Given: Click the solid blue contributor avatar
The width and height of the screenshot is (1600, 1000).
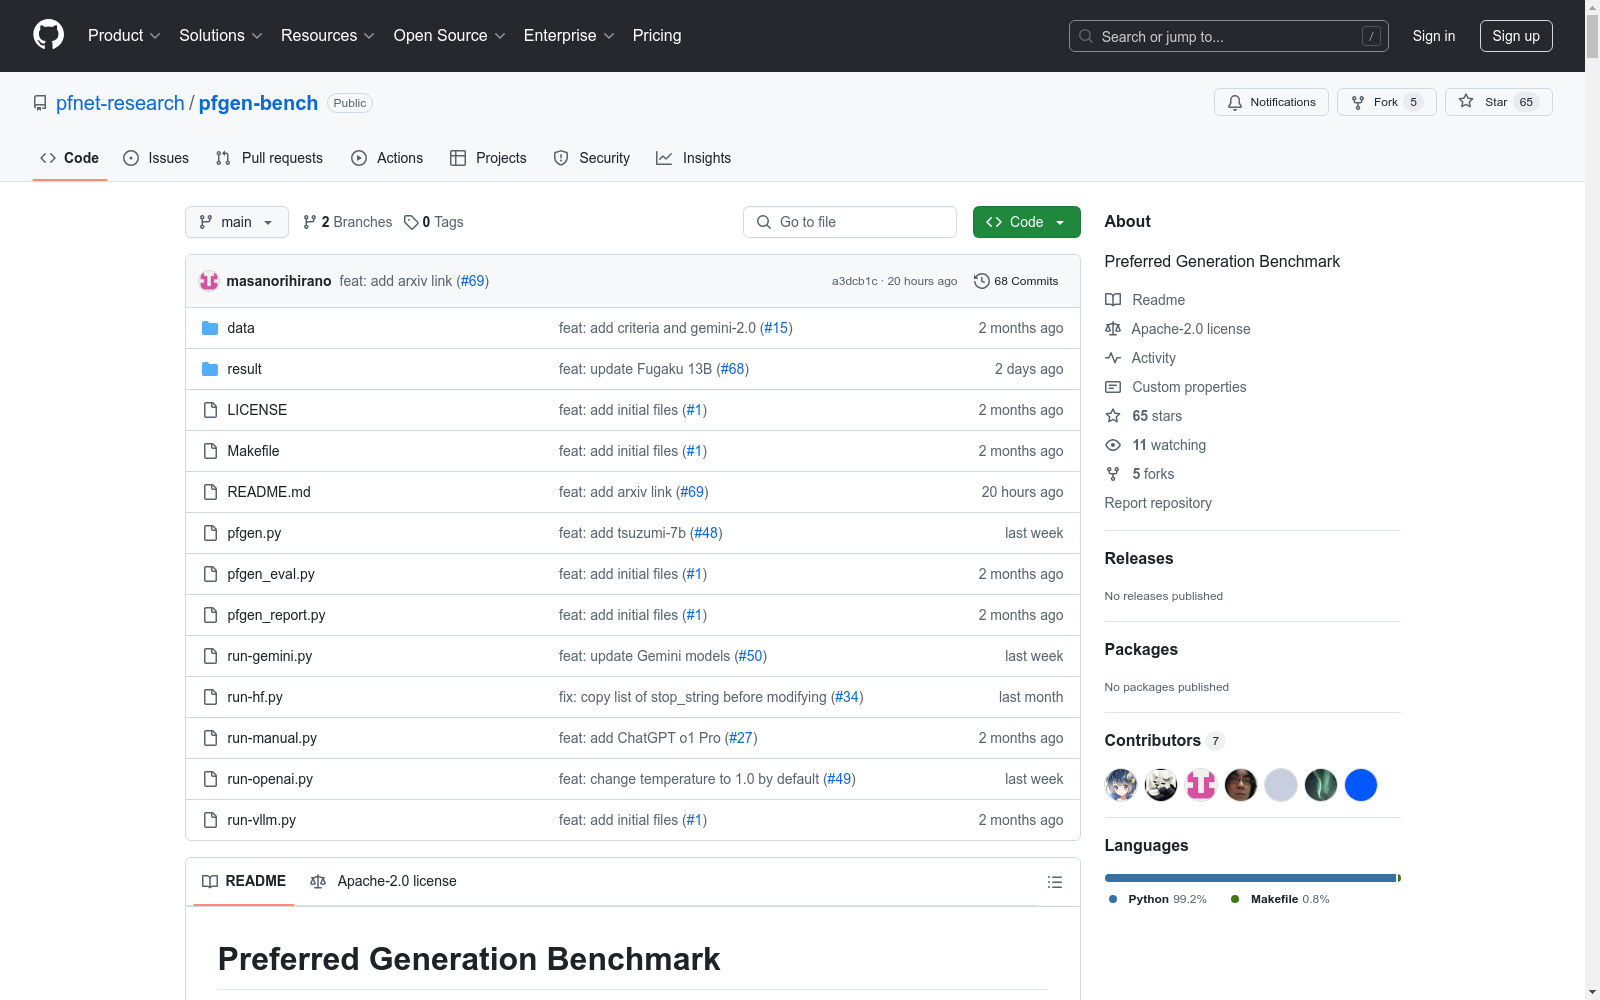Looking at the screenshot, I should click(x=1361, y=785).
